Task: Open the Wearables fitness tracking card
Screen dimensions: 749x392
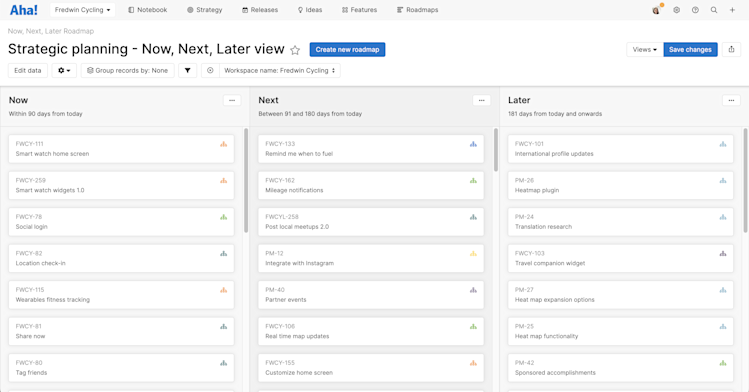Action: coord(121,295)
